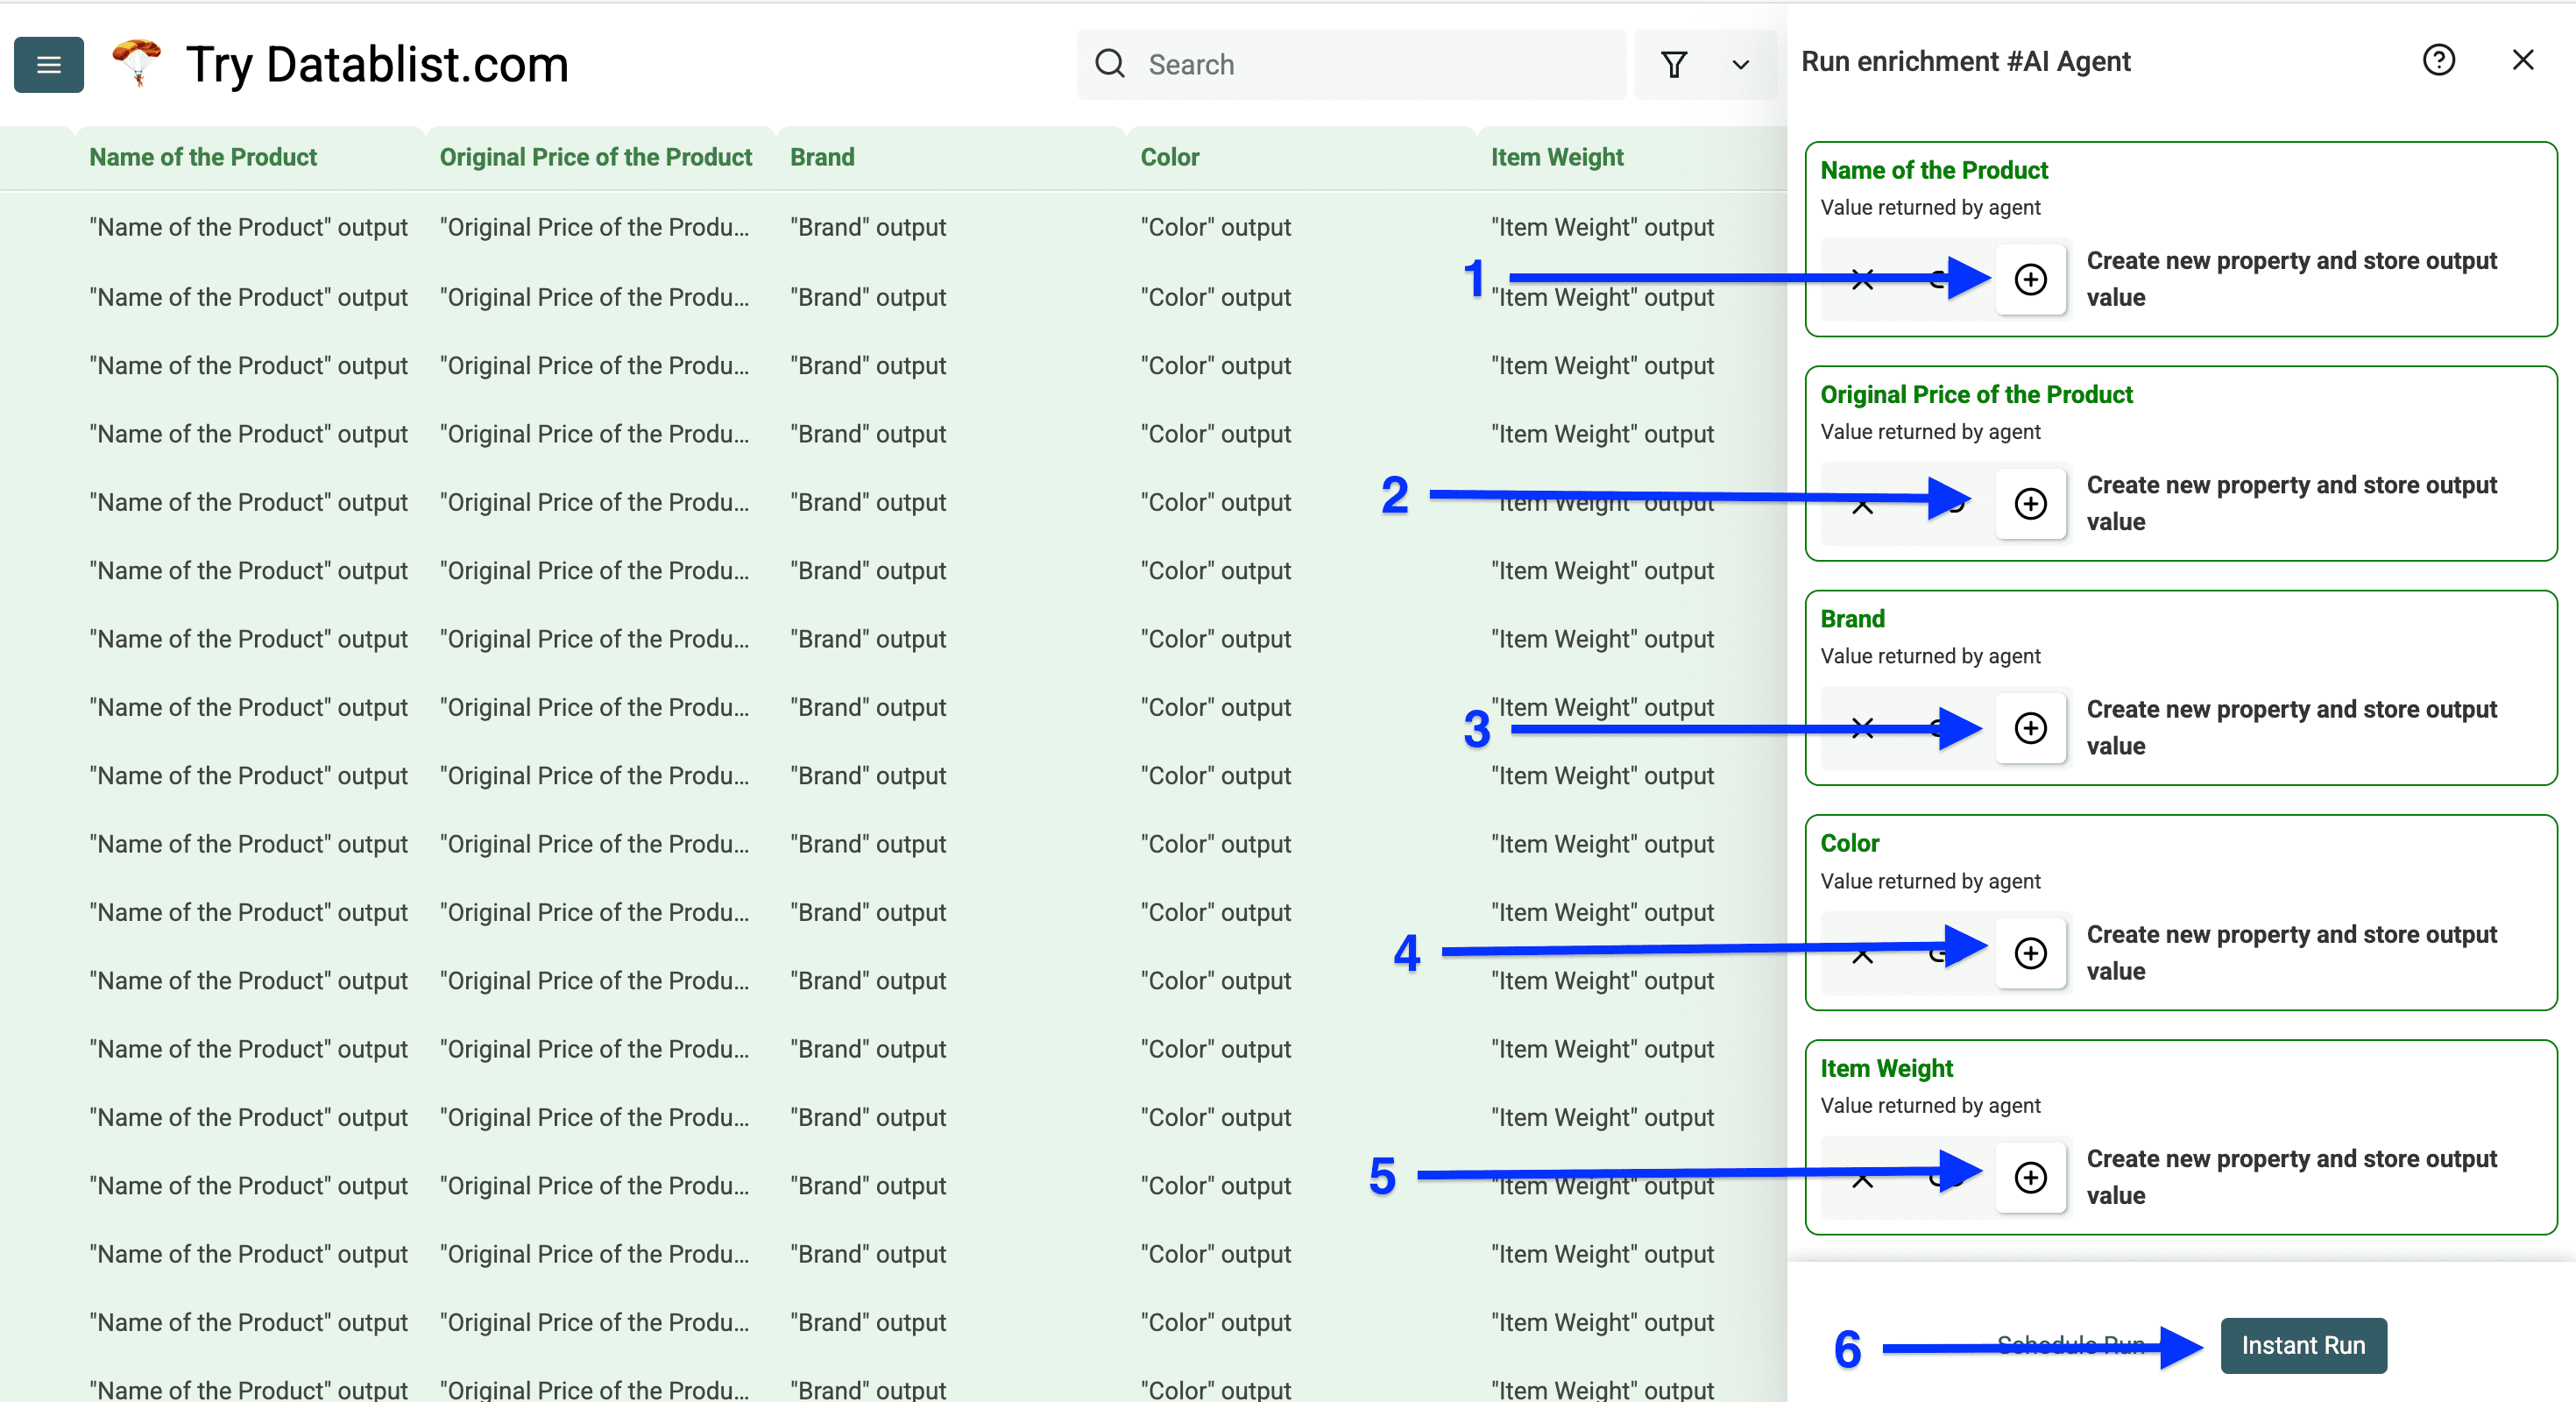Click the Try Datablist.com heading link
Viewport: 2576px width, 1402px height.
(376, 63)
